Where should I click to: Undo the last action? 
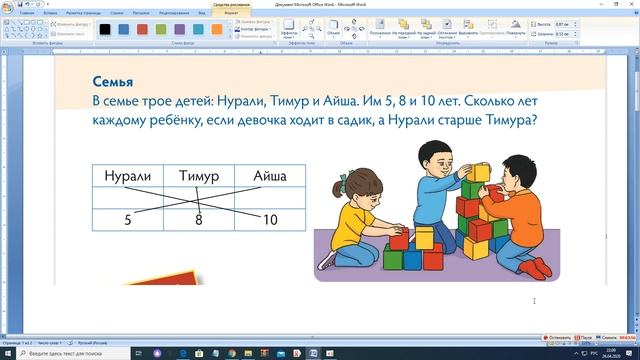[27, 4]
